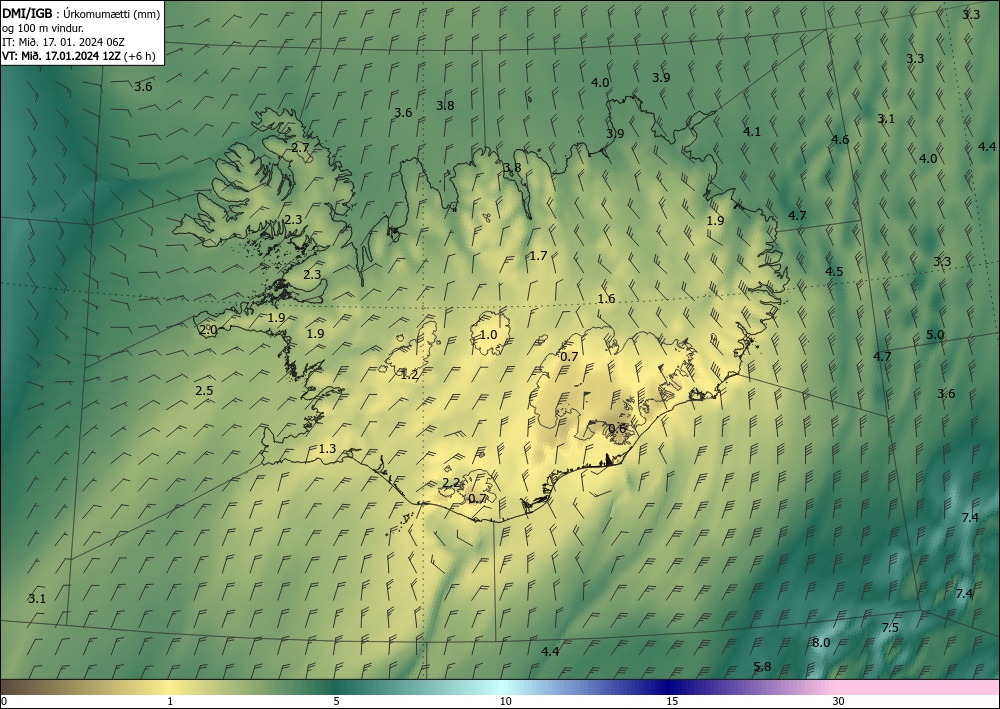Select the 2.2 value near Mýrdalsjökull
The height and width of the screenshot is (709, 1000).
click(x=451, y=483)
